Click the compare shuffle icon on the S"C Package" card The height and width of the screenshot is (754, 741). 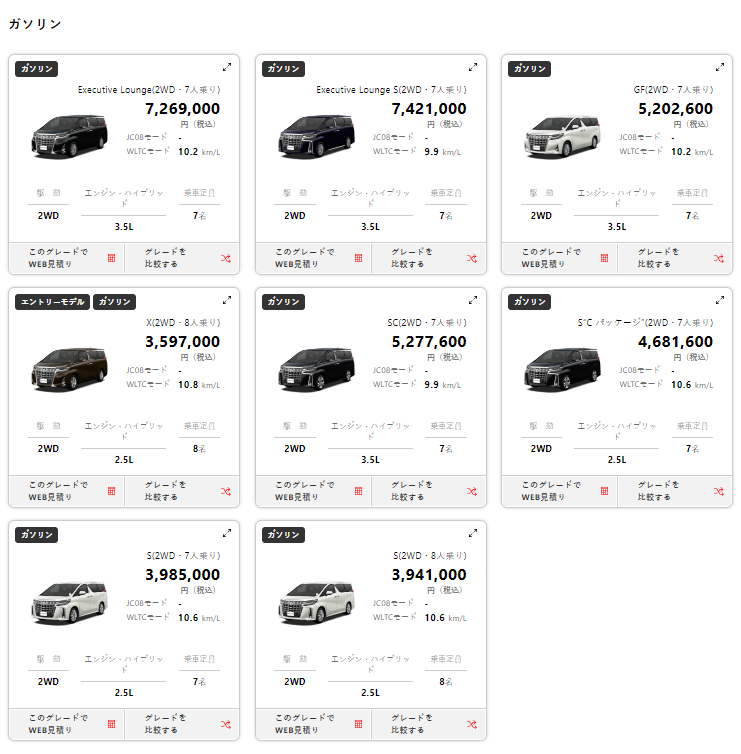718,491
